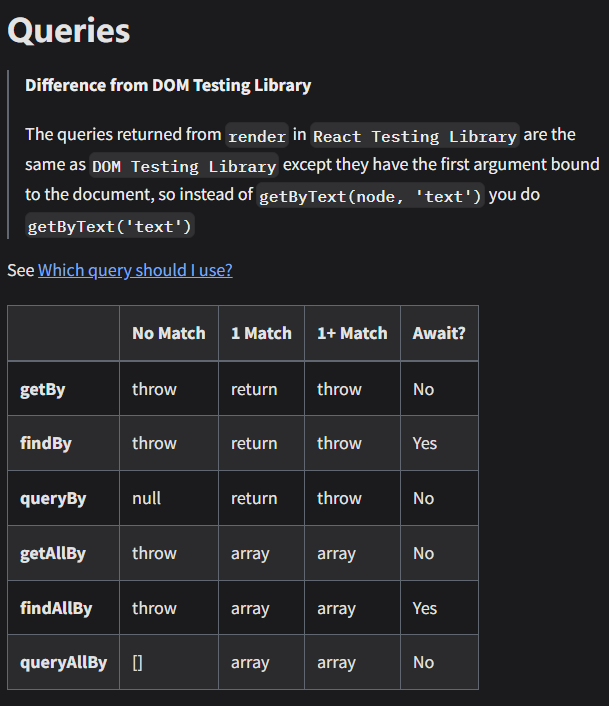Click the "[]" cell in queryAllBy row

pos(137,662)
